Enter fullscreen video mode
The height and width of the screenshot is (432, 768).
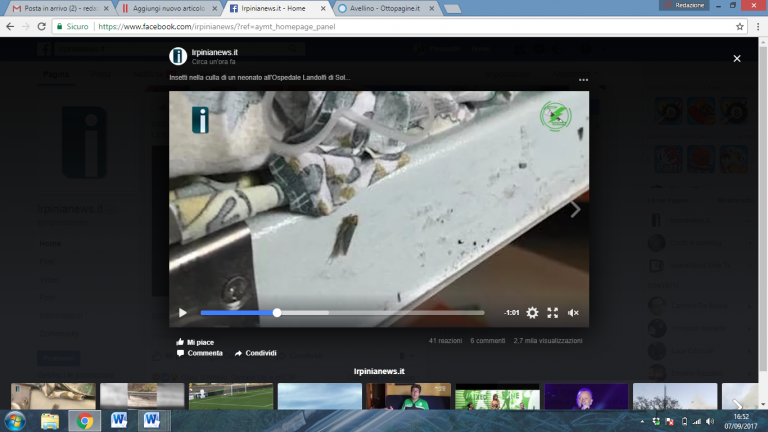tap(552, 312)
